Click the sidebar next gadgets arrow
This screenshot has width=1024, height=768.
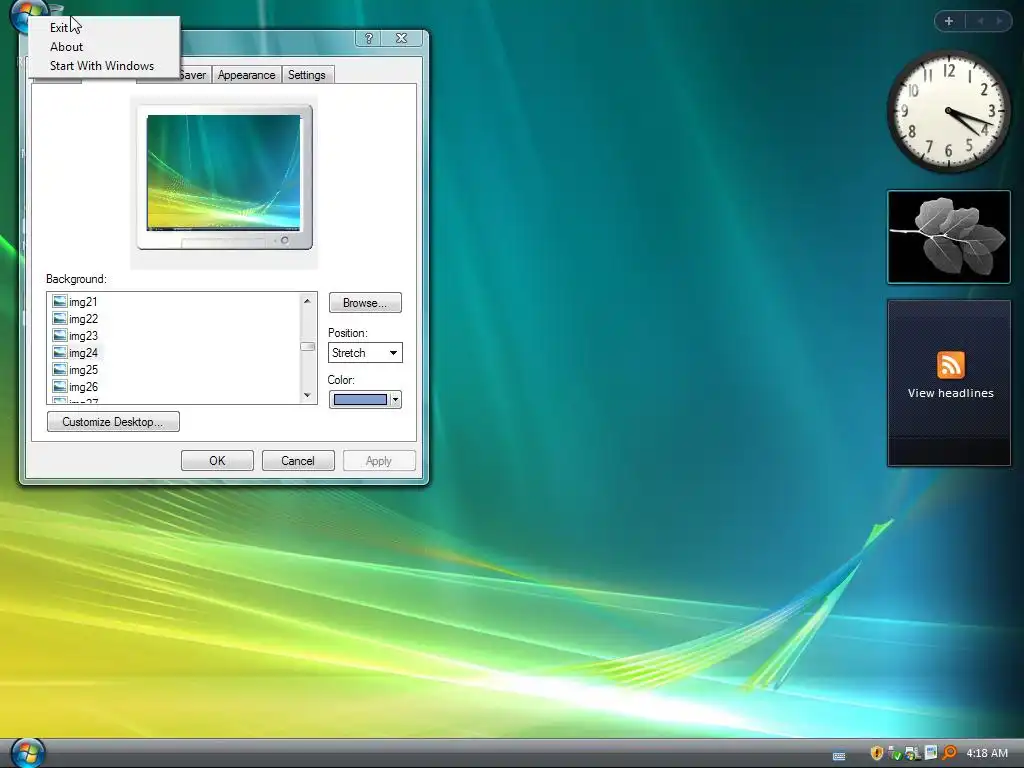(x=999, y=21)
